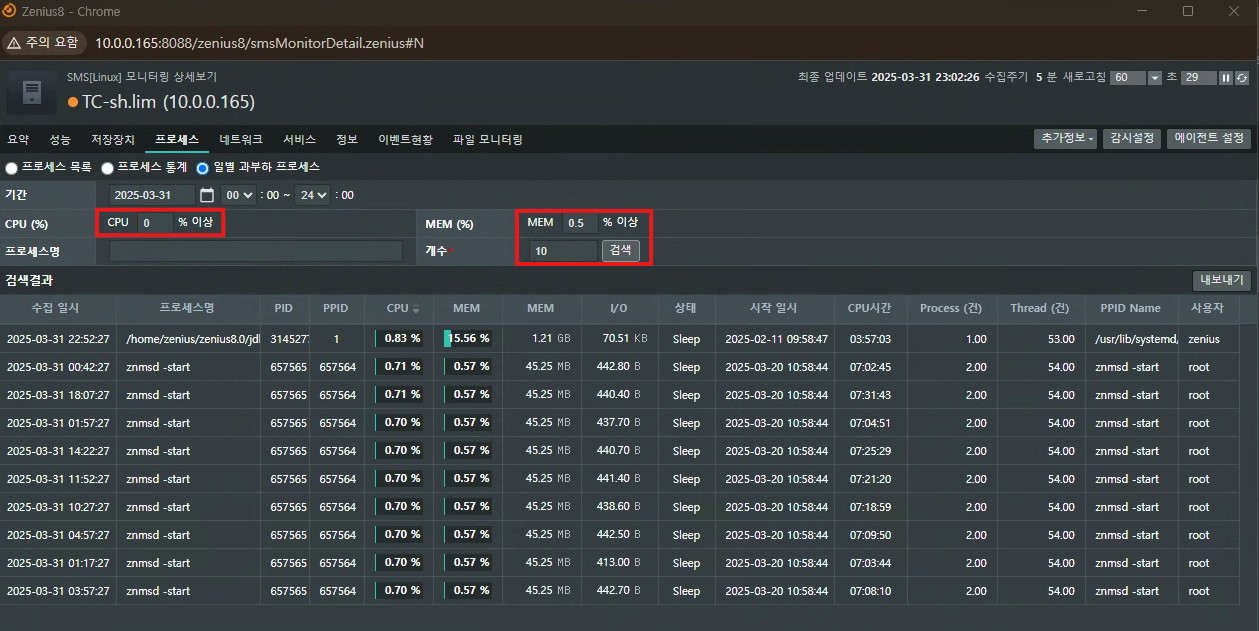1259x631 pixels.
Task: Click PID cell 3145277
Action: coord(287,339)
